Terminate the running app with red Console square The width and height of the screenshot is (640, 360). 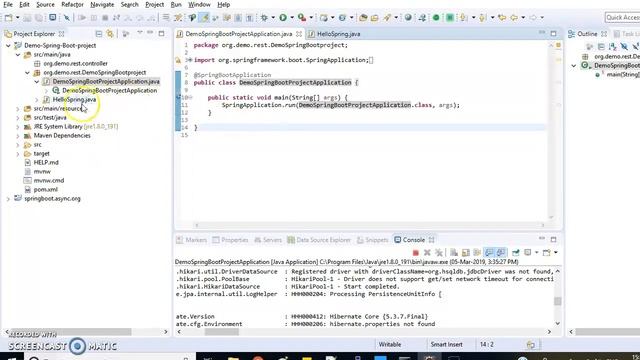click(x=416, y=253)
